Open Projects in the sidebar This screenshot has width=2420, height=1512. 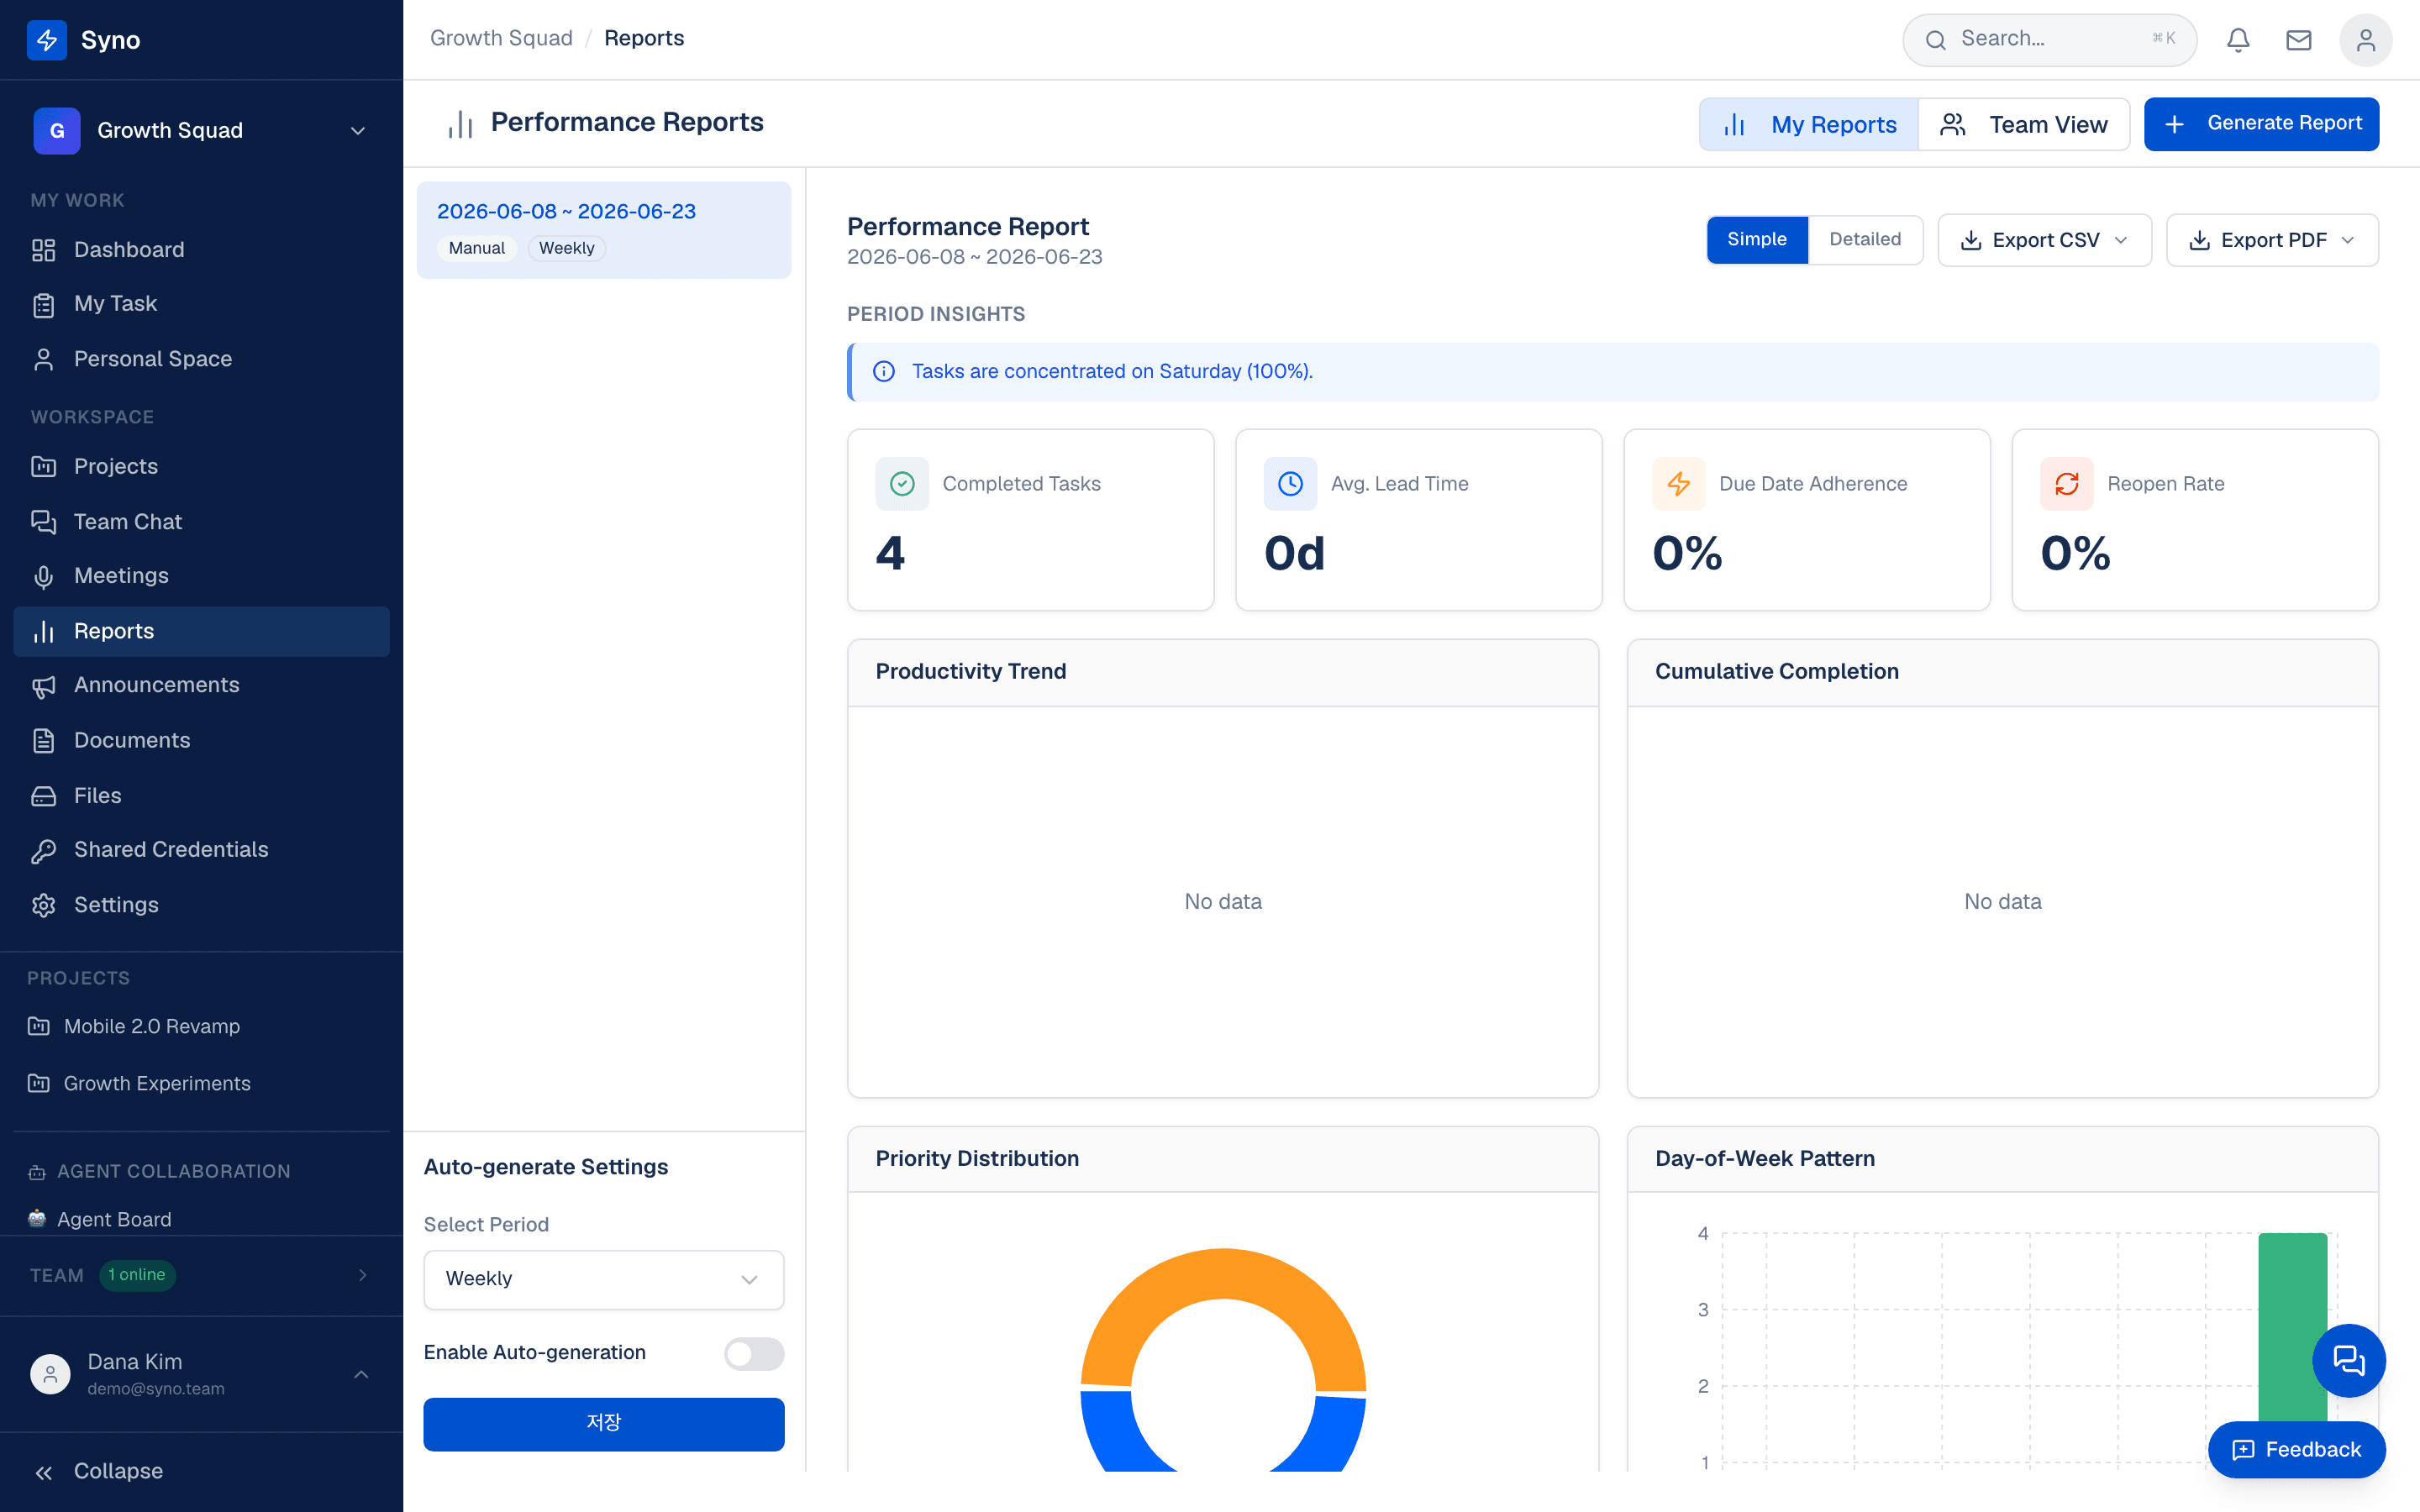201,466
